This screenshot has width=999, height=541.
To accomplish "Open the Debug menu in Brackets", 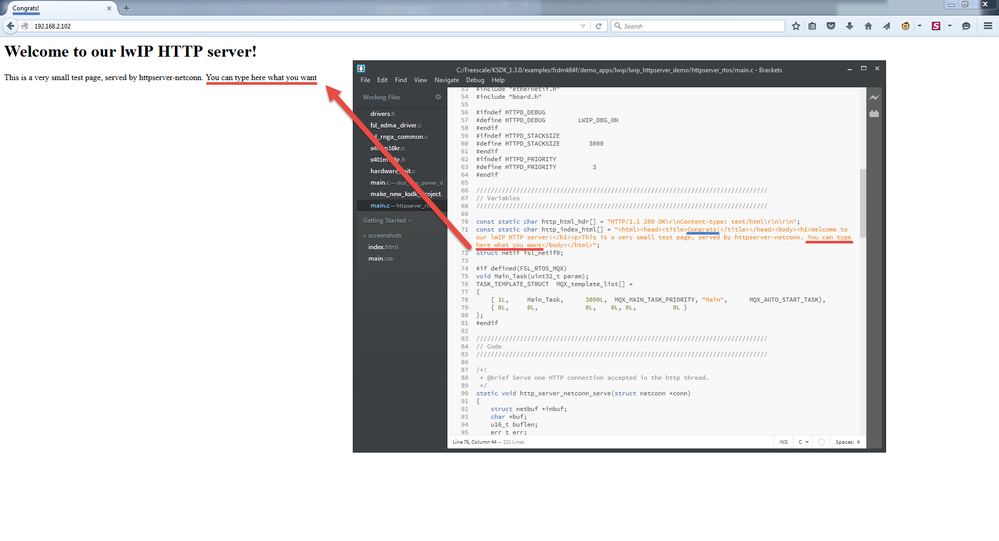I will (x=475, y=80).
